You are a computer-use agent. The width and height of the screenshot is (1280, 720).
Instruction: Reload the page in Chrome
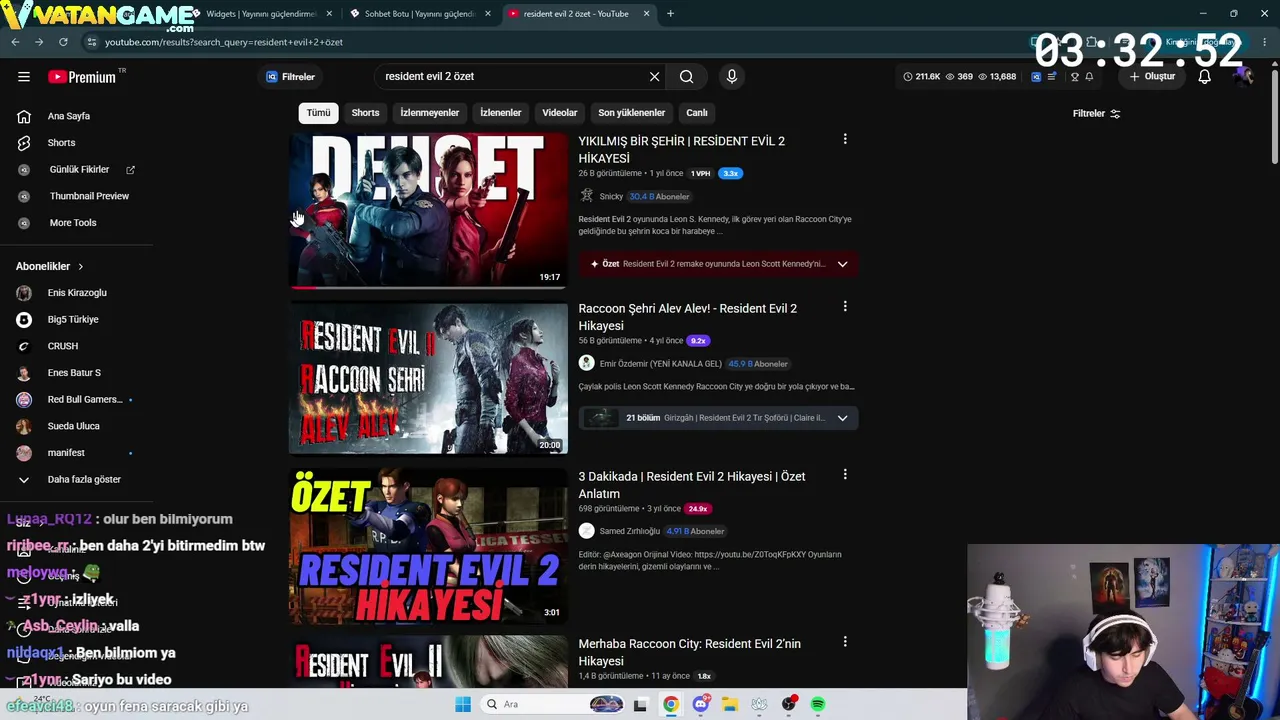[63, 42]
